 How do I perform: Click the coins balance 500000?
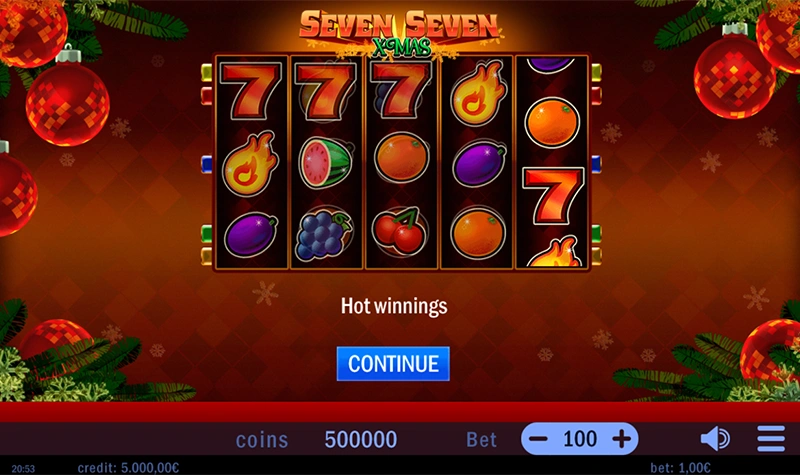361,439
